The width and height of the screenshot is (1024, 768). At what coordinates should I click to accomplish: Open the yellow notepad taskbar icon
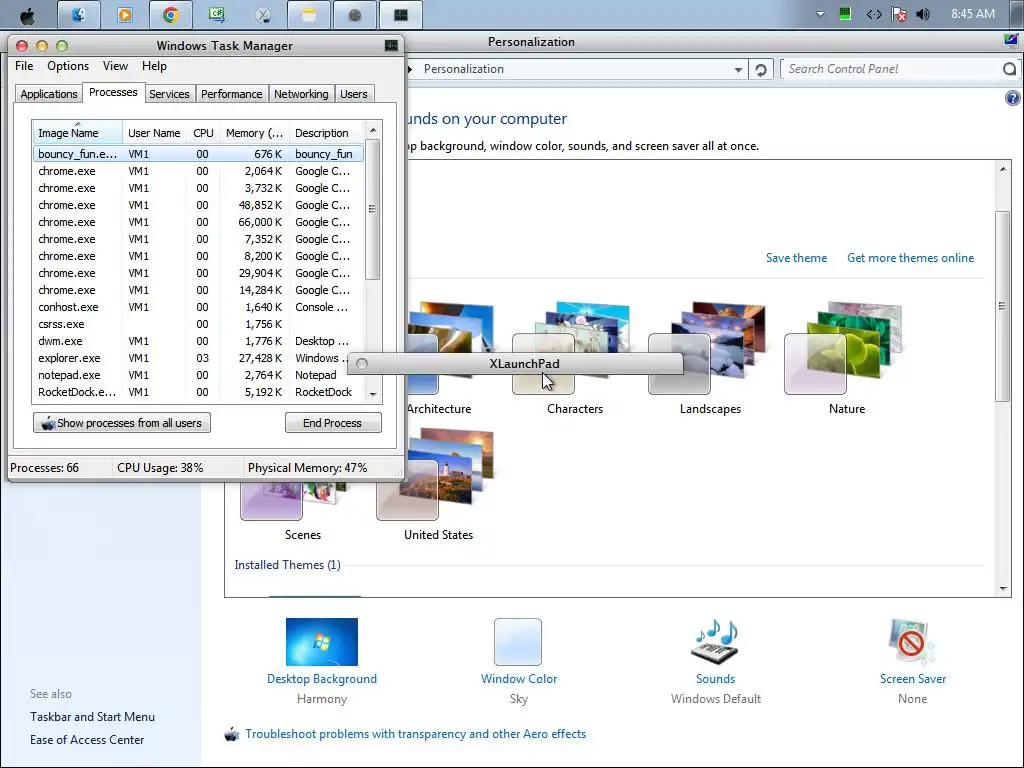[x=308, y=15]
